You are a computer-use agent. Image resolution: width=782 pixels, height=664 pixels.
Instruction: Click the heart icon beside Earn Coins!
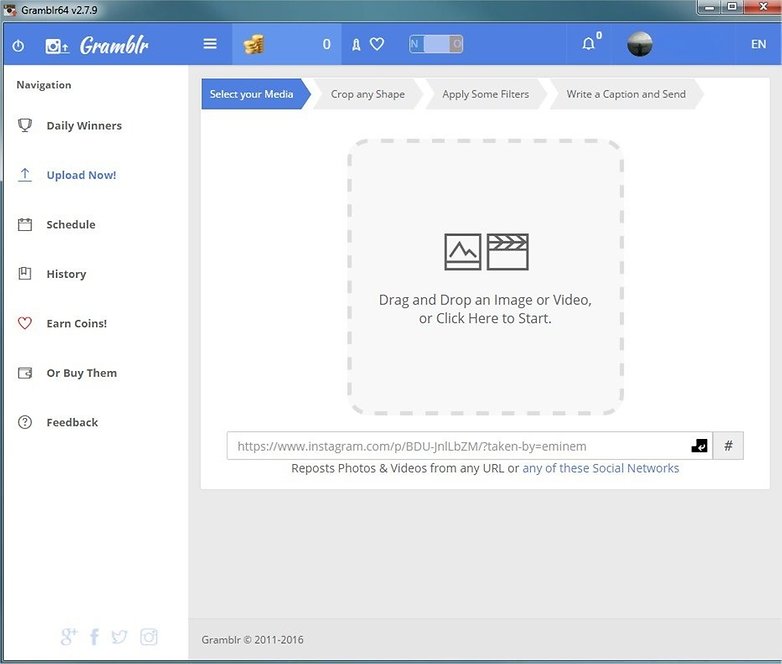point(25,323)
